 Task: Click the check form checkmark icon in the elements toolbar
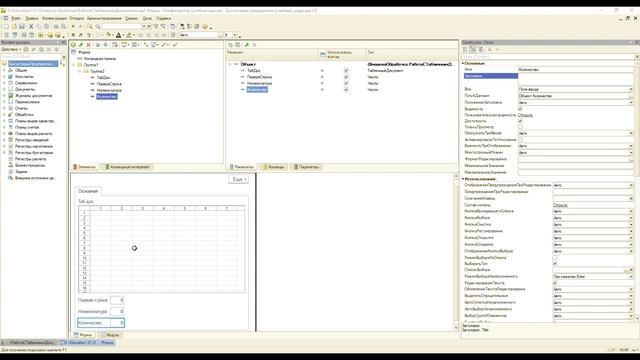(175, 45)
